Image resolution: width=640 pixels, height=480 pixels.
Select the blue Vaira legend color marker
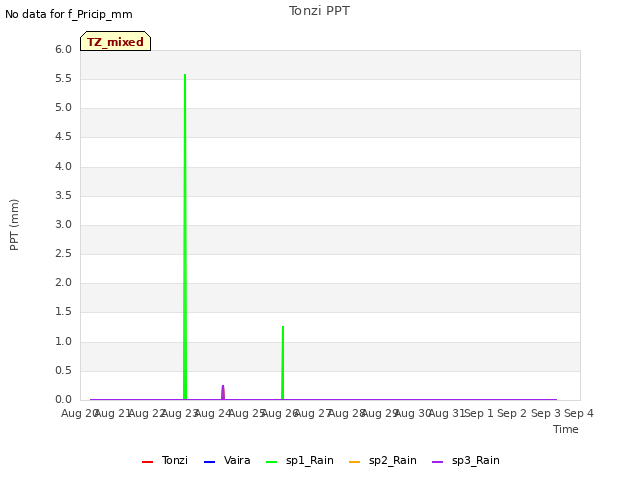[x=209, y=462]
